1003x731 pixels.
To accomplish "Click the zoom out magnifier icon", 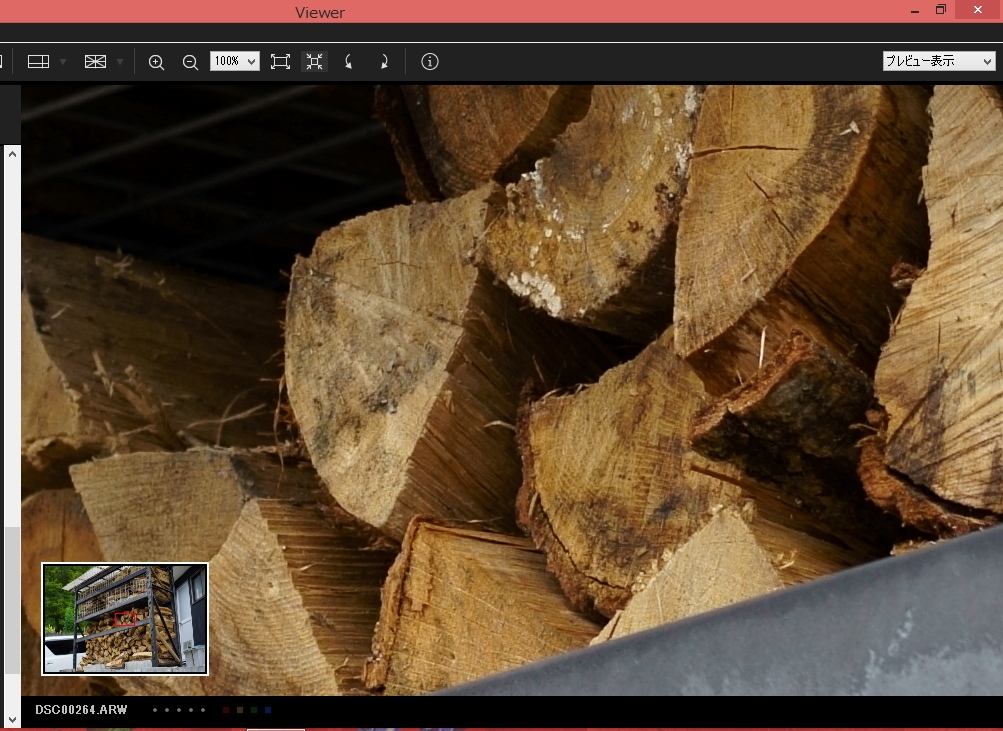I will (190, 62).
